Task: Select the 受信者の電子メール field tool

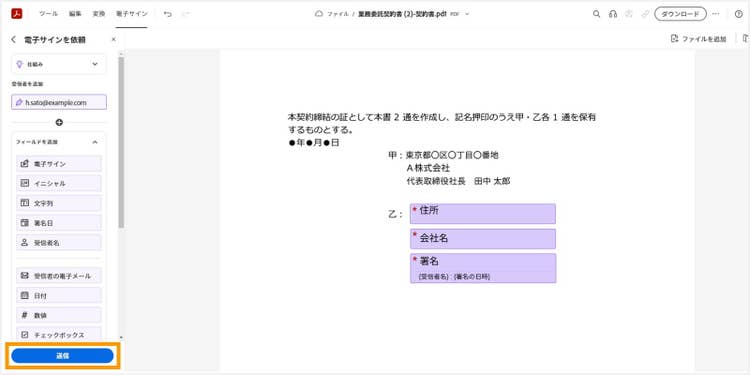Action: [59, 276]
